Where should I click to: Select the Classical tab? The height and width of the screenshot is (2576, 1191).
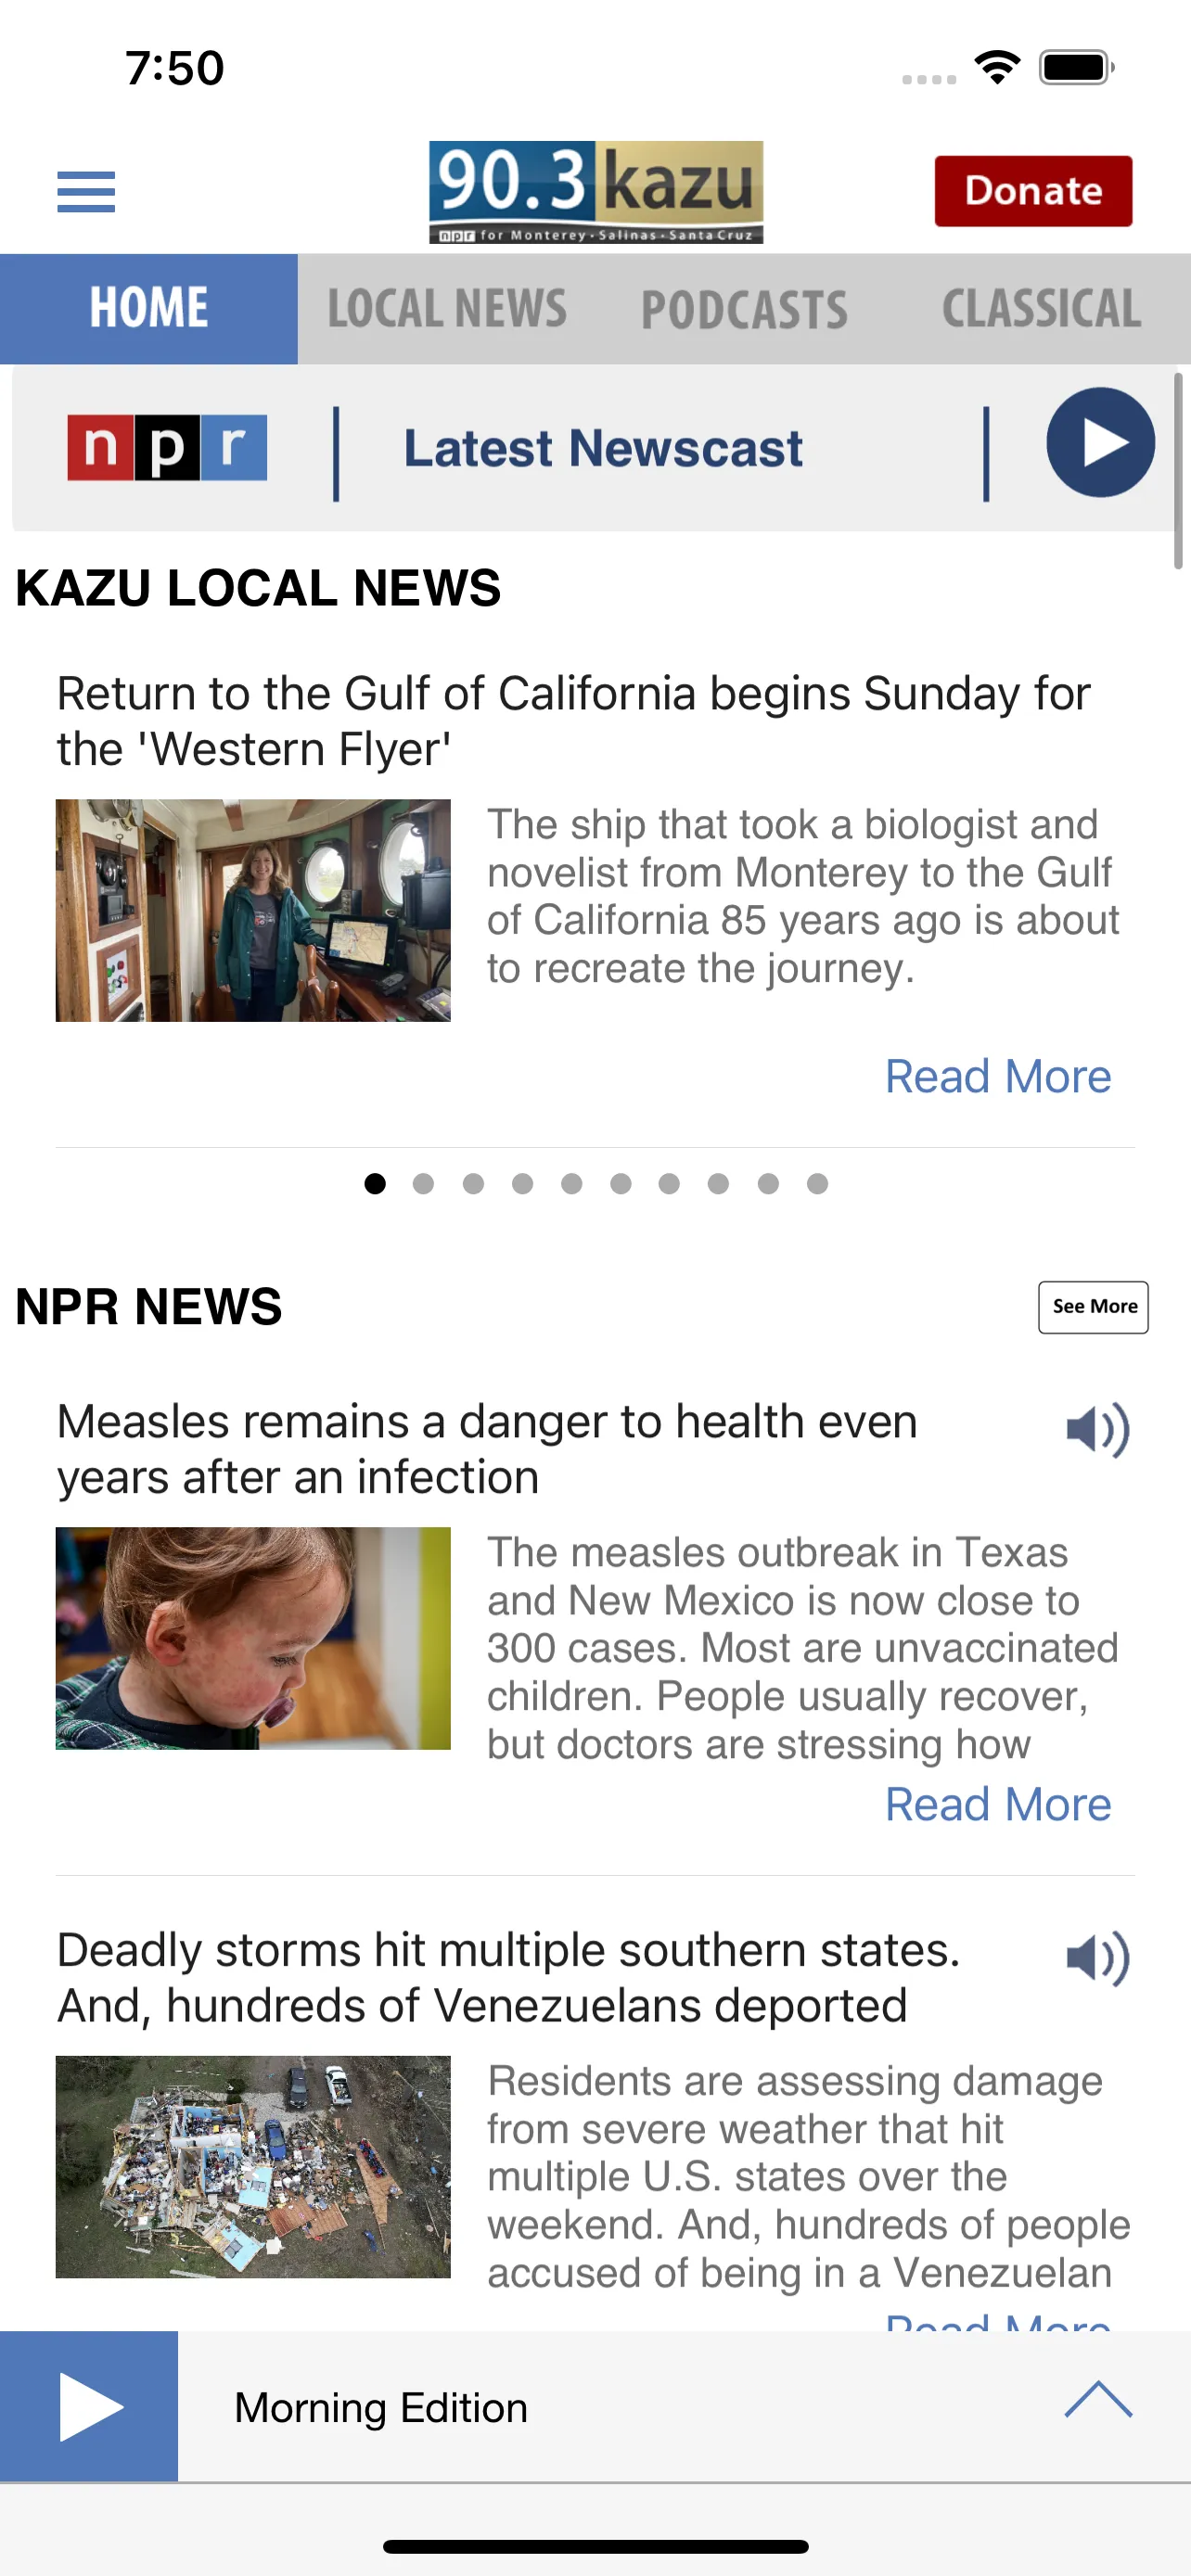(1041, 309)
